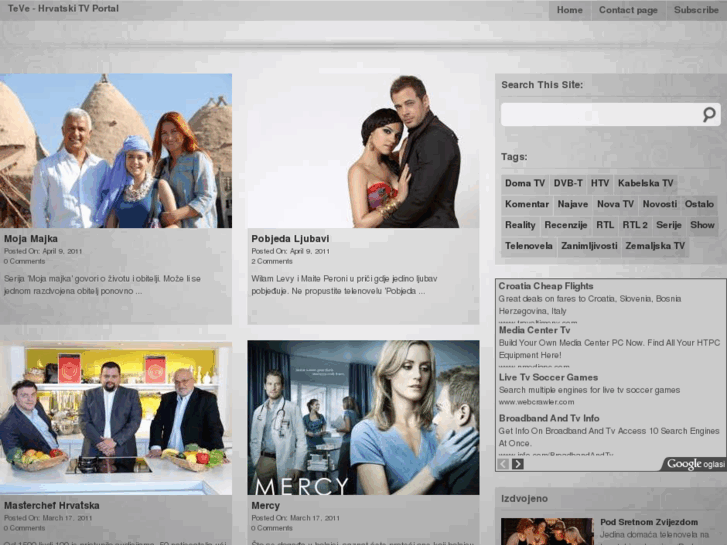Viewport: 727px width, 545px height.
Task: Open the Masterchef Hrvatska post thumbnail
Action: pyautogui.click(x=116, y=417)
